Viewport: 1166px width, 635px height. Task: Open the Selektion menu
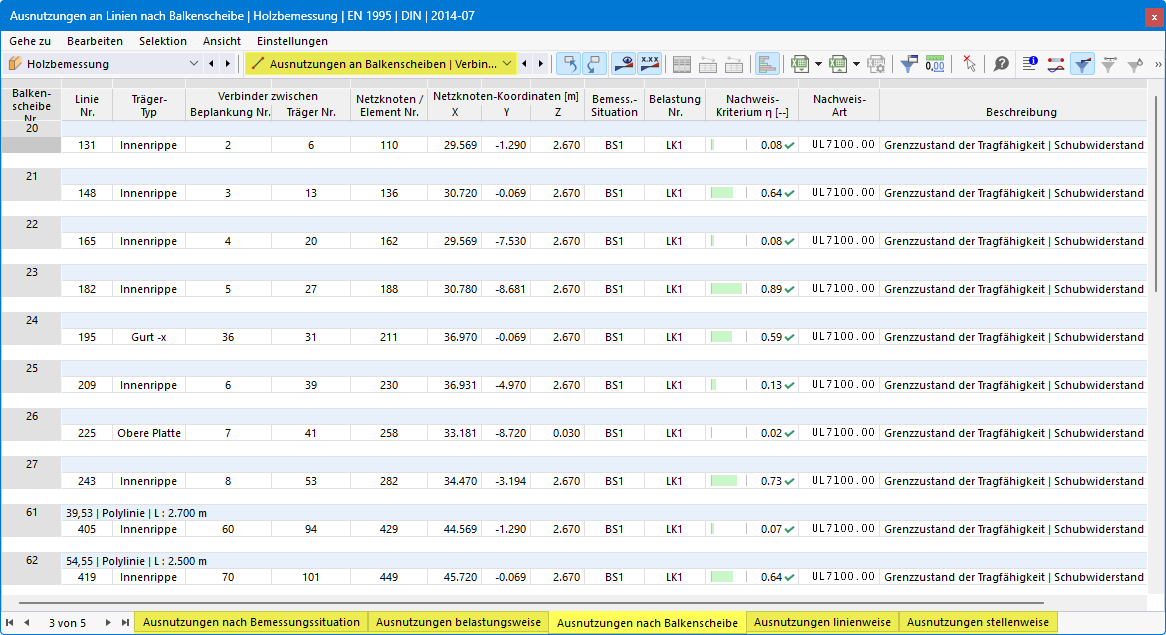[x=163, y=41]
